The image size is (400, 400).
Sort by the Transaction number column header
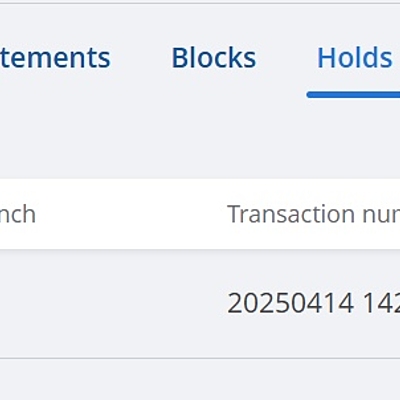[313, 214]
